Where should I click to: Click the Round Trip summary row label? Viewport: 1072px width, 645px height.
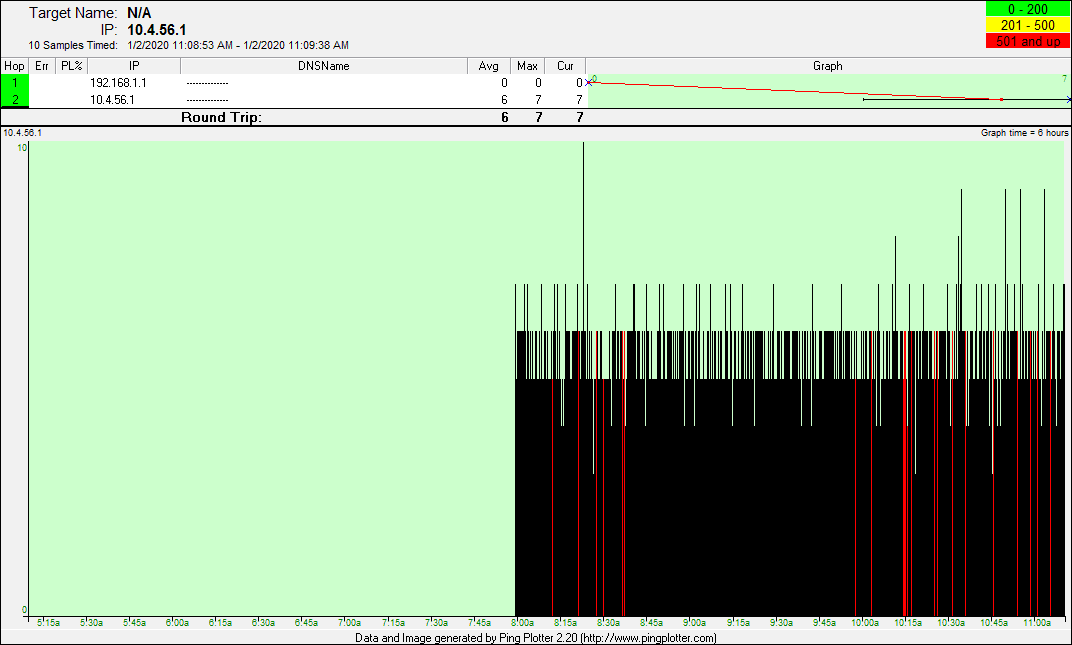point(221,117)
